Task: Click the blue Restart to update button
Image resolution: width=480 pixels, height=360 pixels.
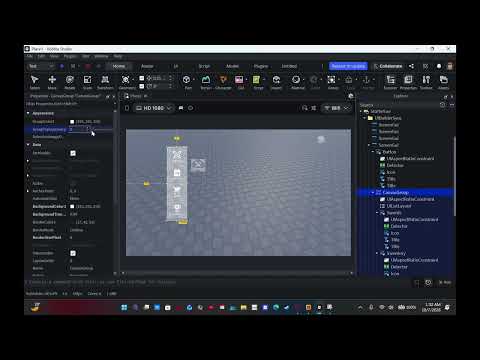Action: tap(348, 66)
